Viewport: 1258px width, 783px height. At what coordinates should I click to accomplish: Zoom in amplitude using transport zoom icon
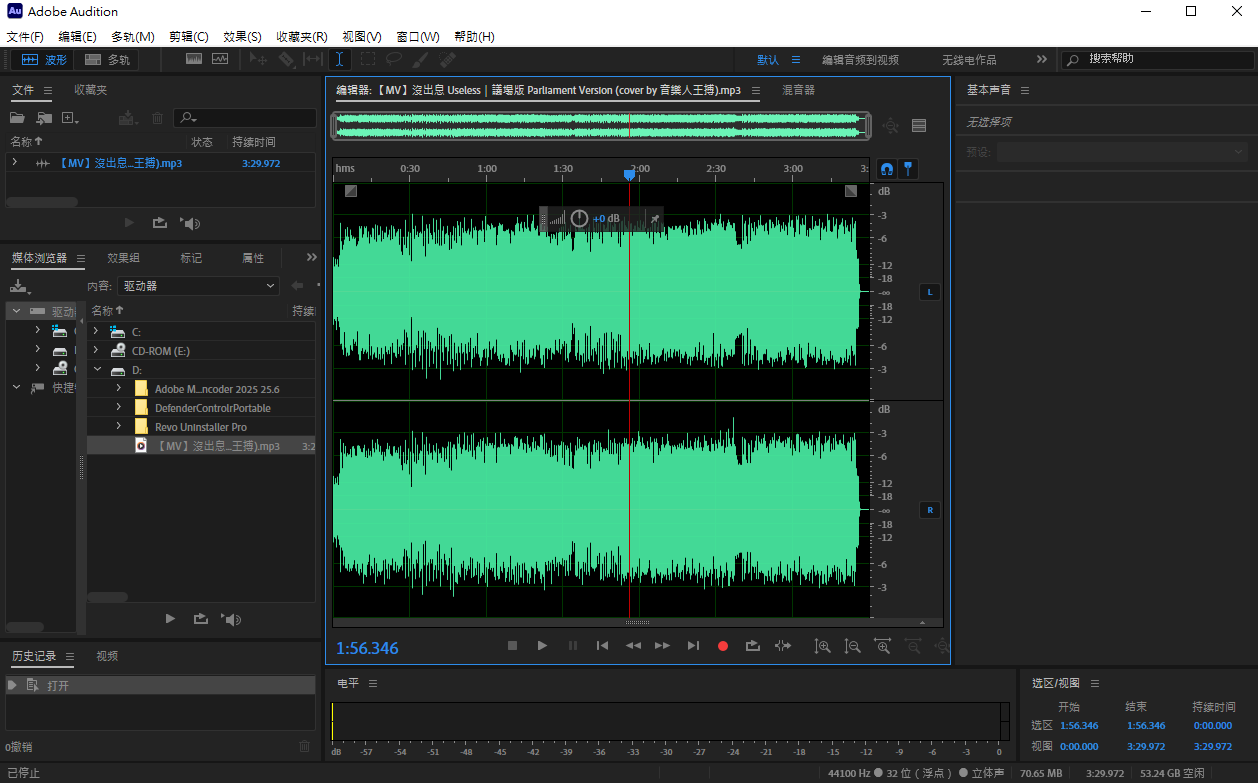pyautogui.click(x=822, y=646)
